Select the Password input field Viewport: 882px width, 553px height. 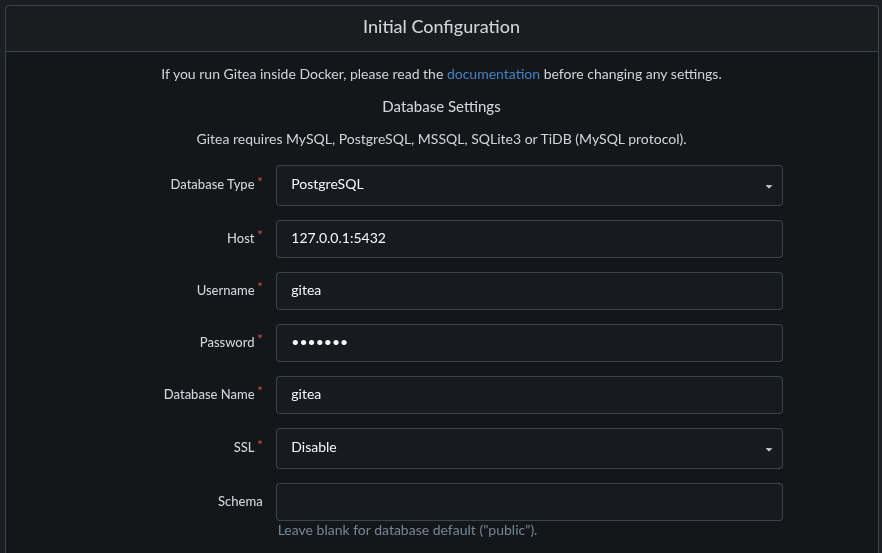pyautogui.click(x=529, y=343)
